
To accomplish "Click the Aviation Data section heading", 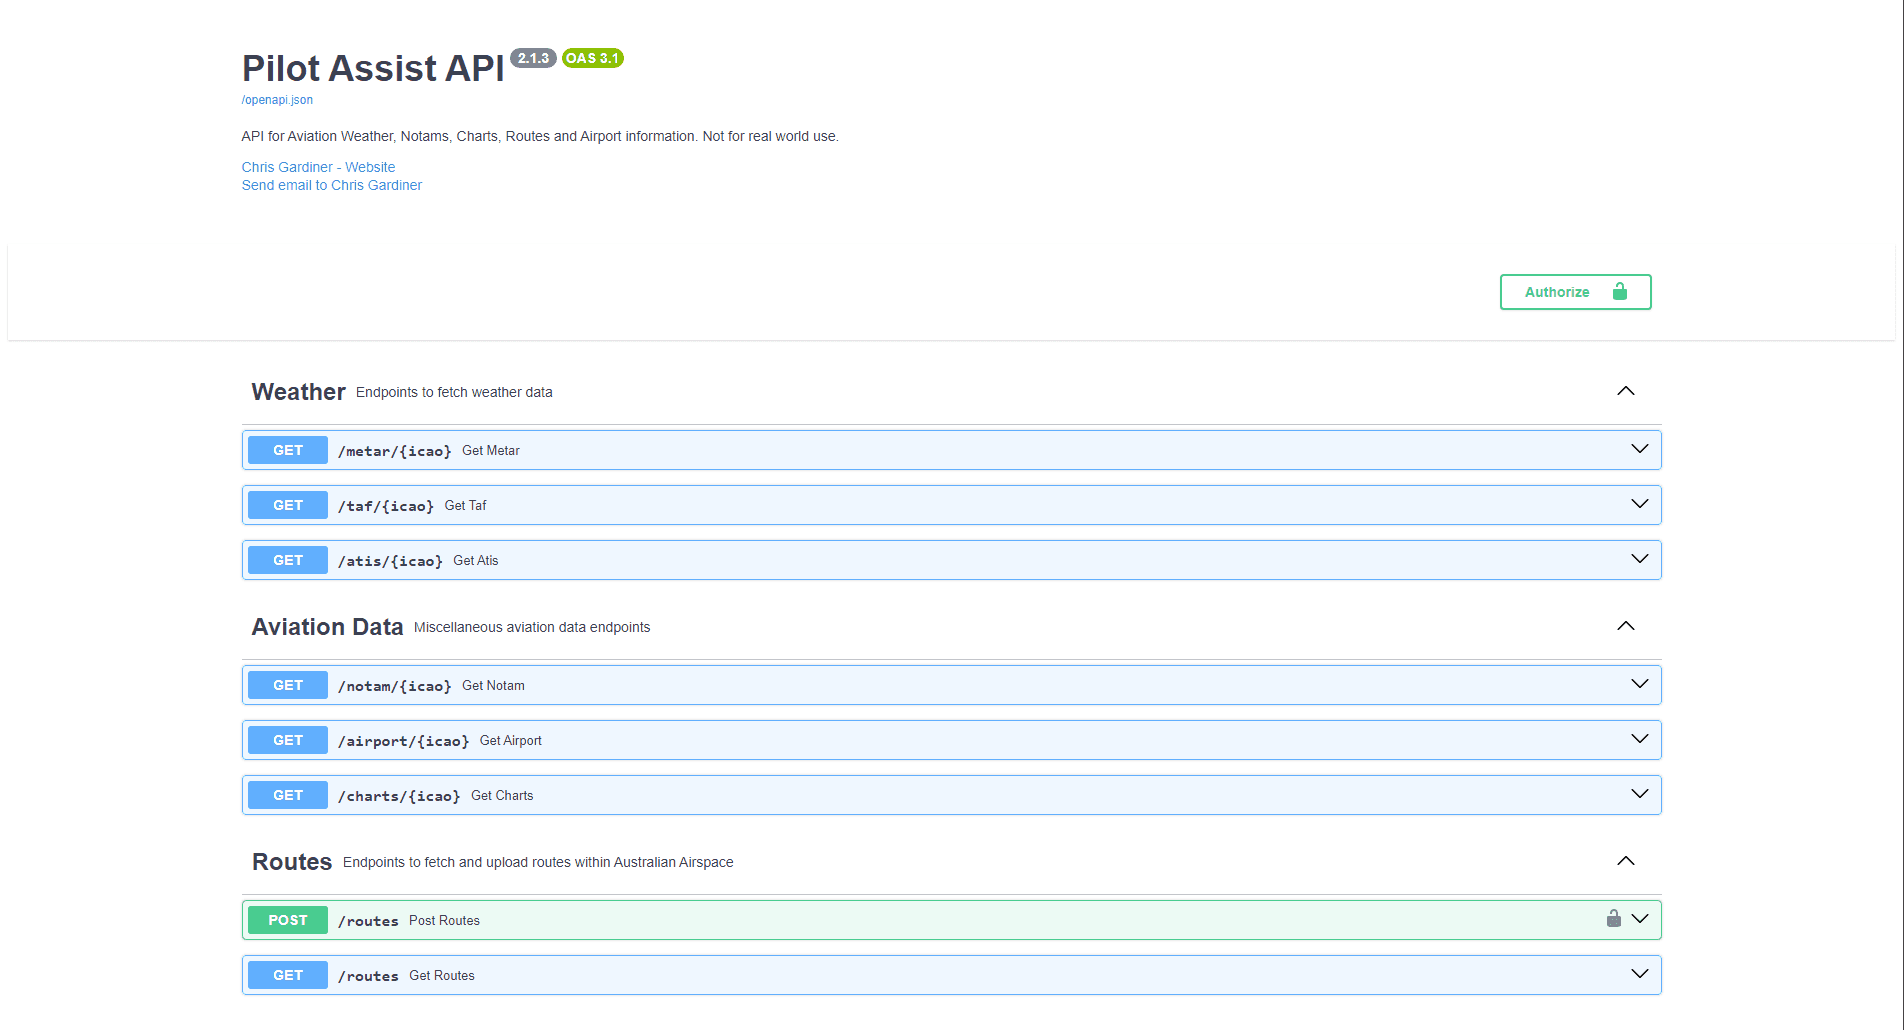I will 327,627.
